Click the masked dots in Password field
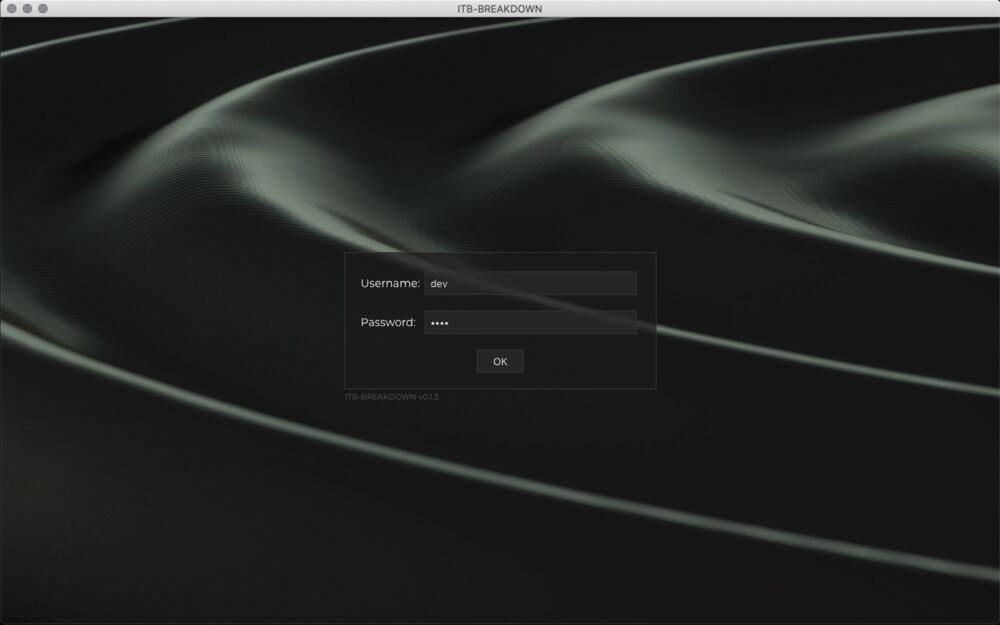1000x625 pixels. [x=439, y=323]
